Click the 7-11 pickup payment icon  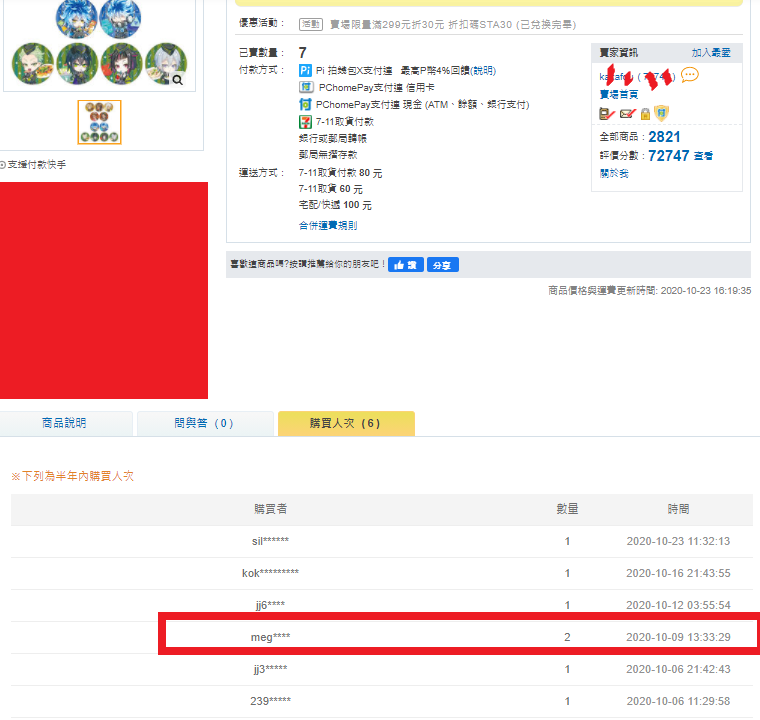(x=305, y=122)
